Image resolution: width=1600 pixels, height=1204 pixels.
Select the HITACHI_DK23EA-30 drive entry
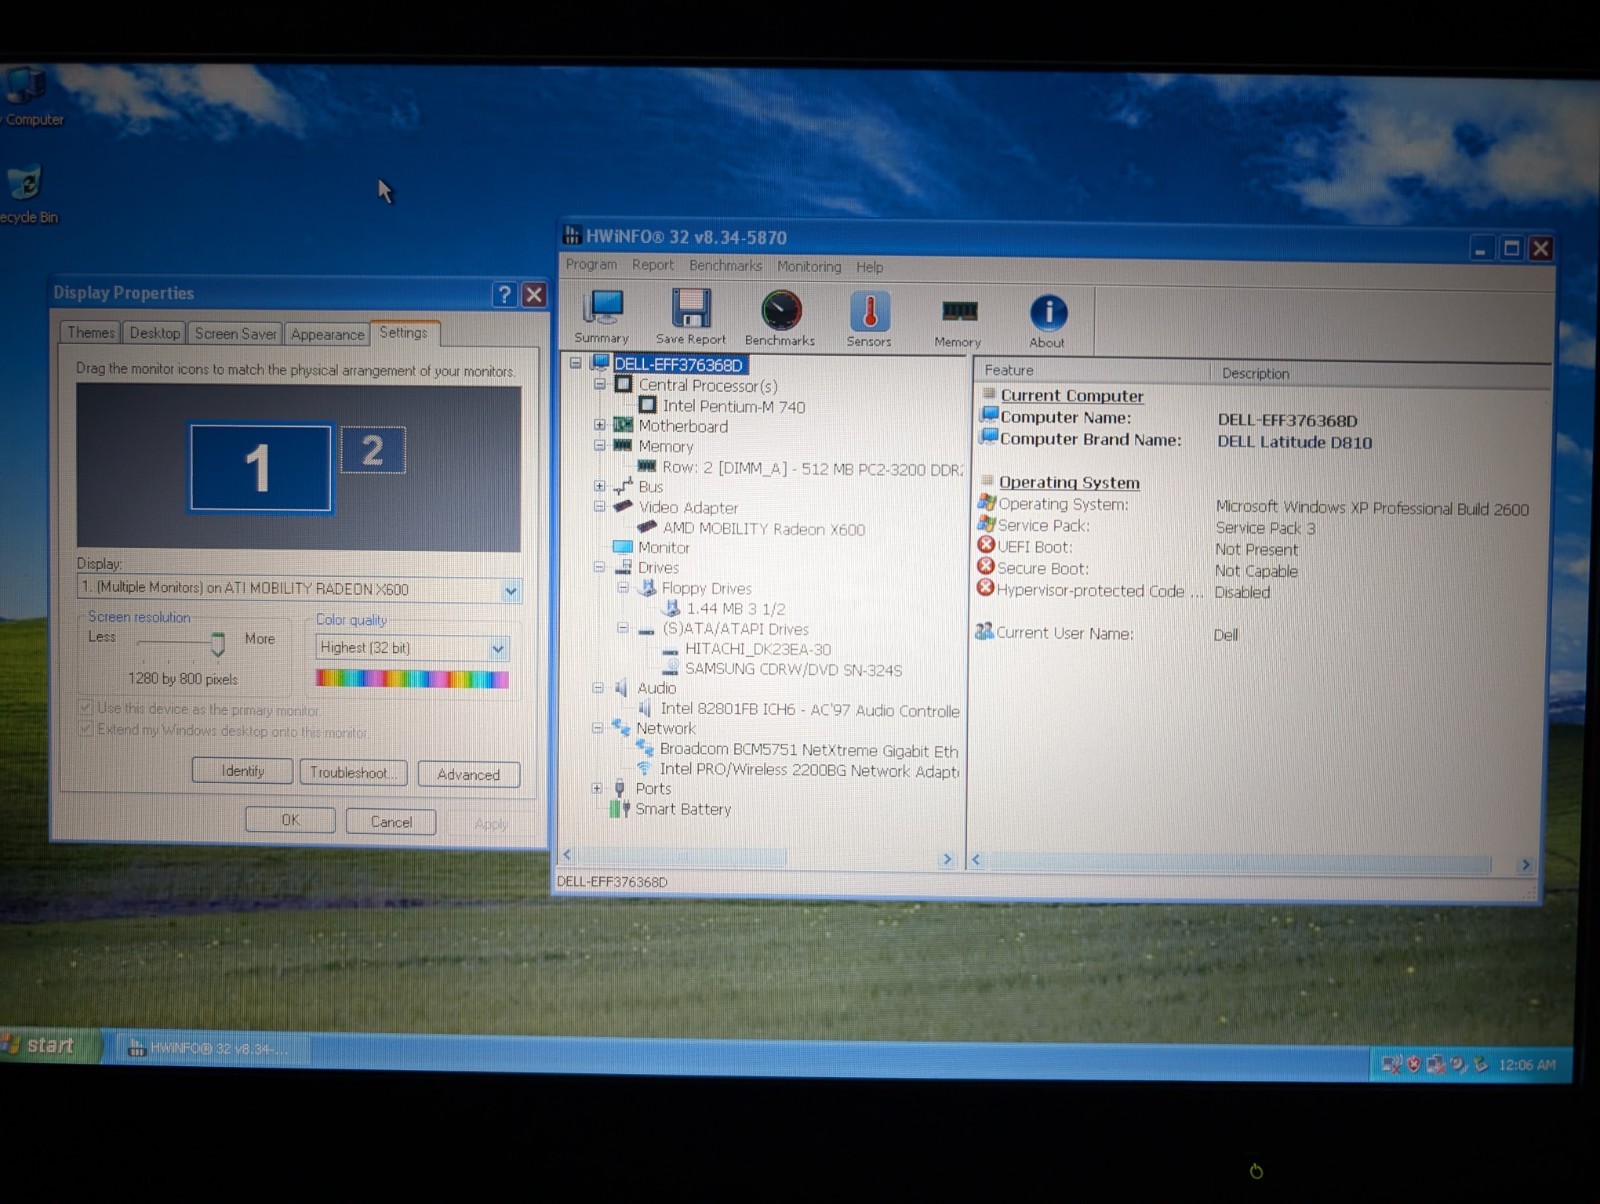[x=757, y=649]
